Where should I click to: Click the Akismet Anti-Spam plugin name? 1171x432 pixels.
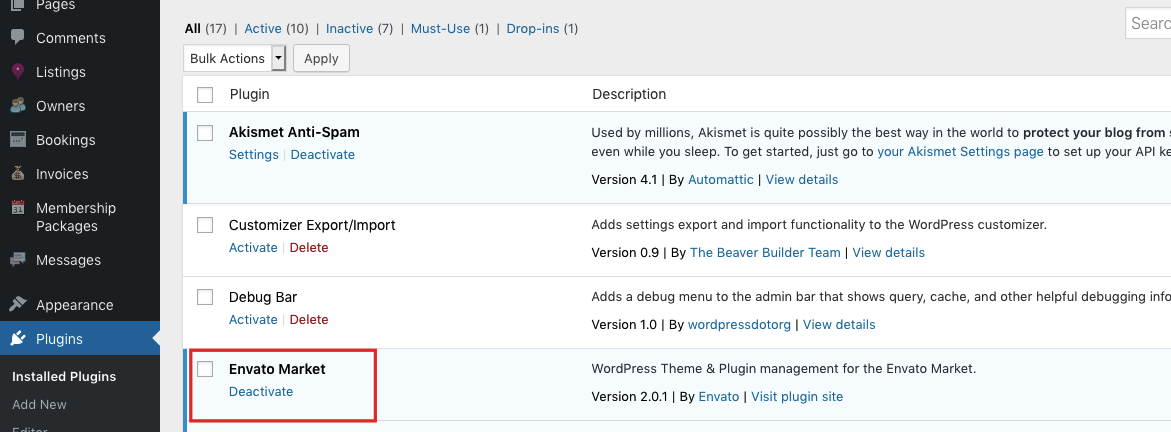pyautogui.click(x=294, y=132)
